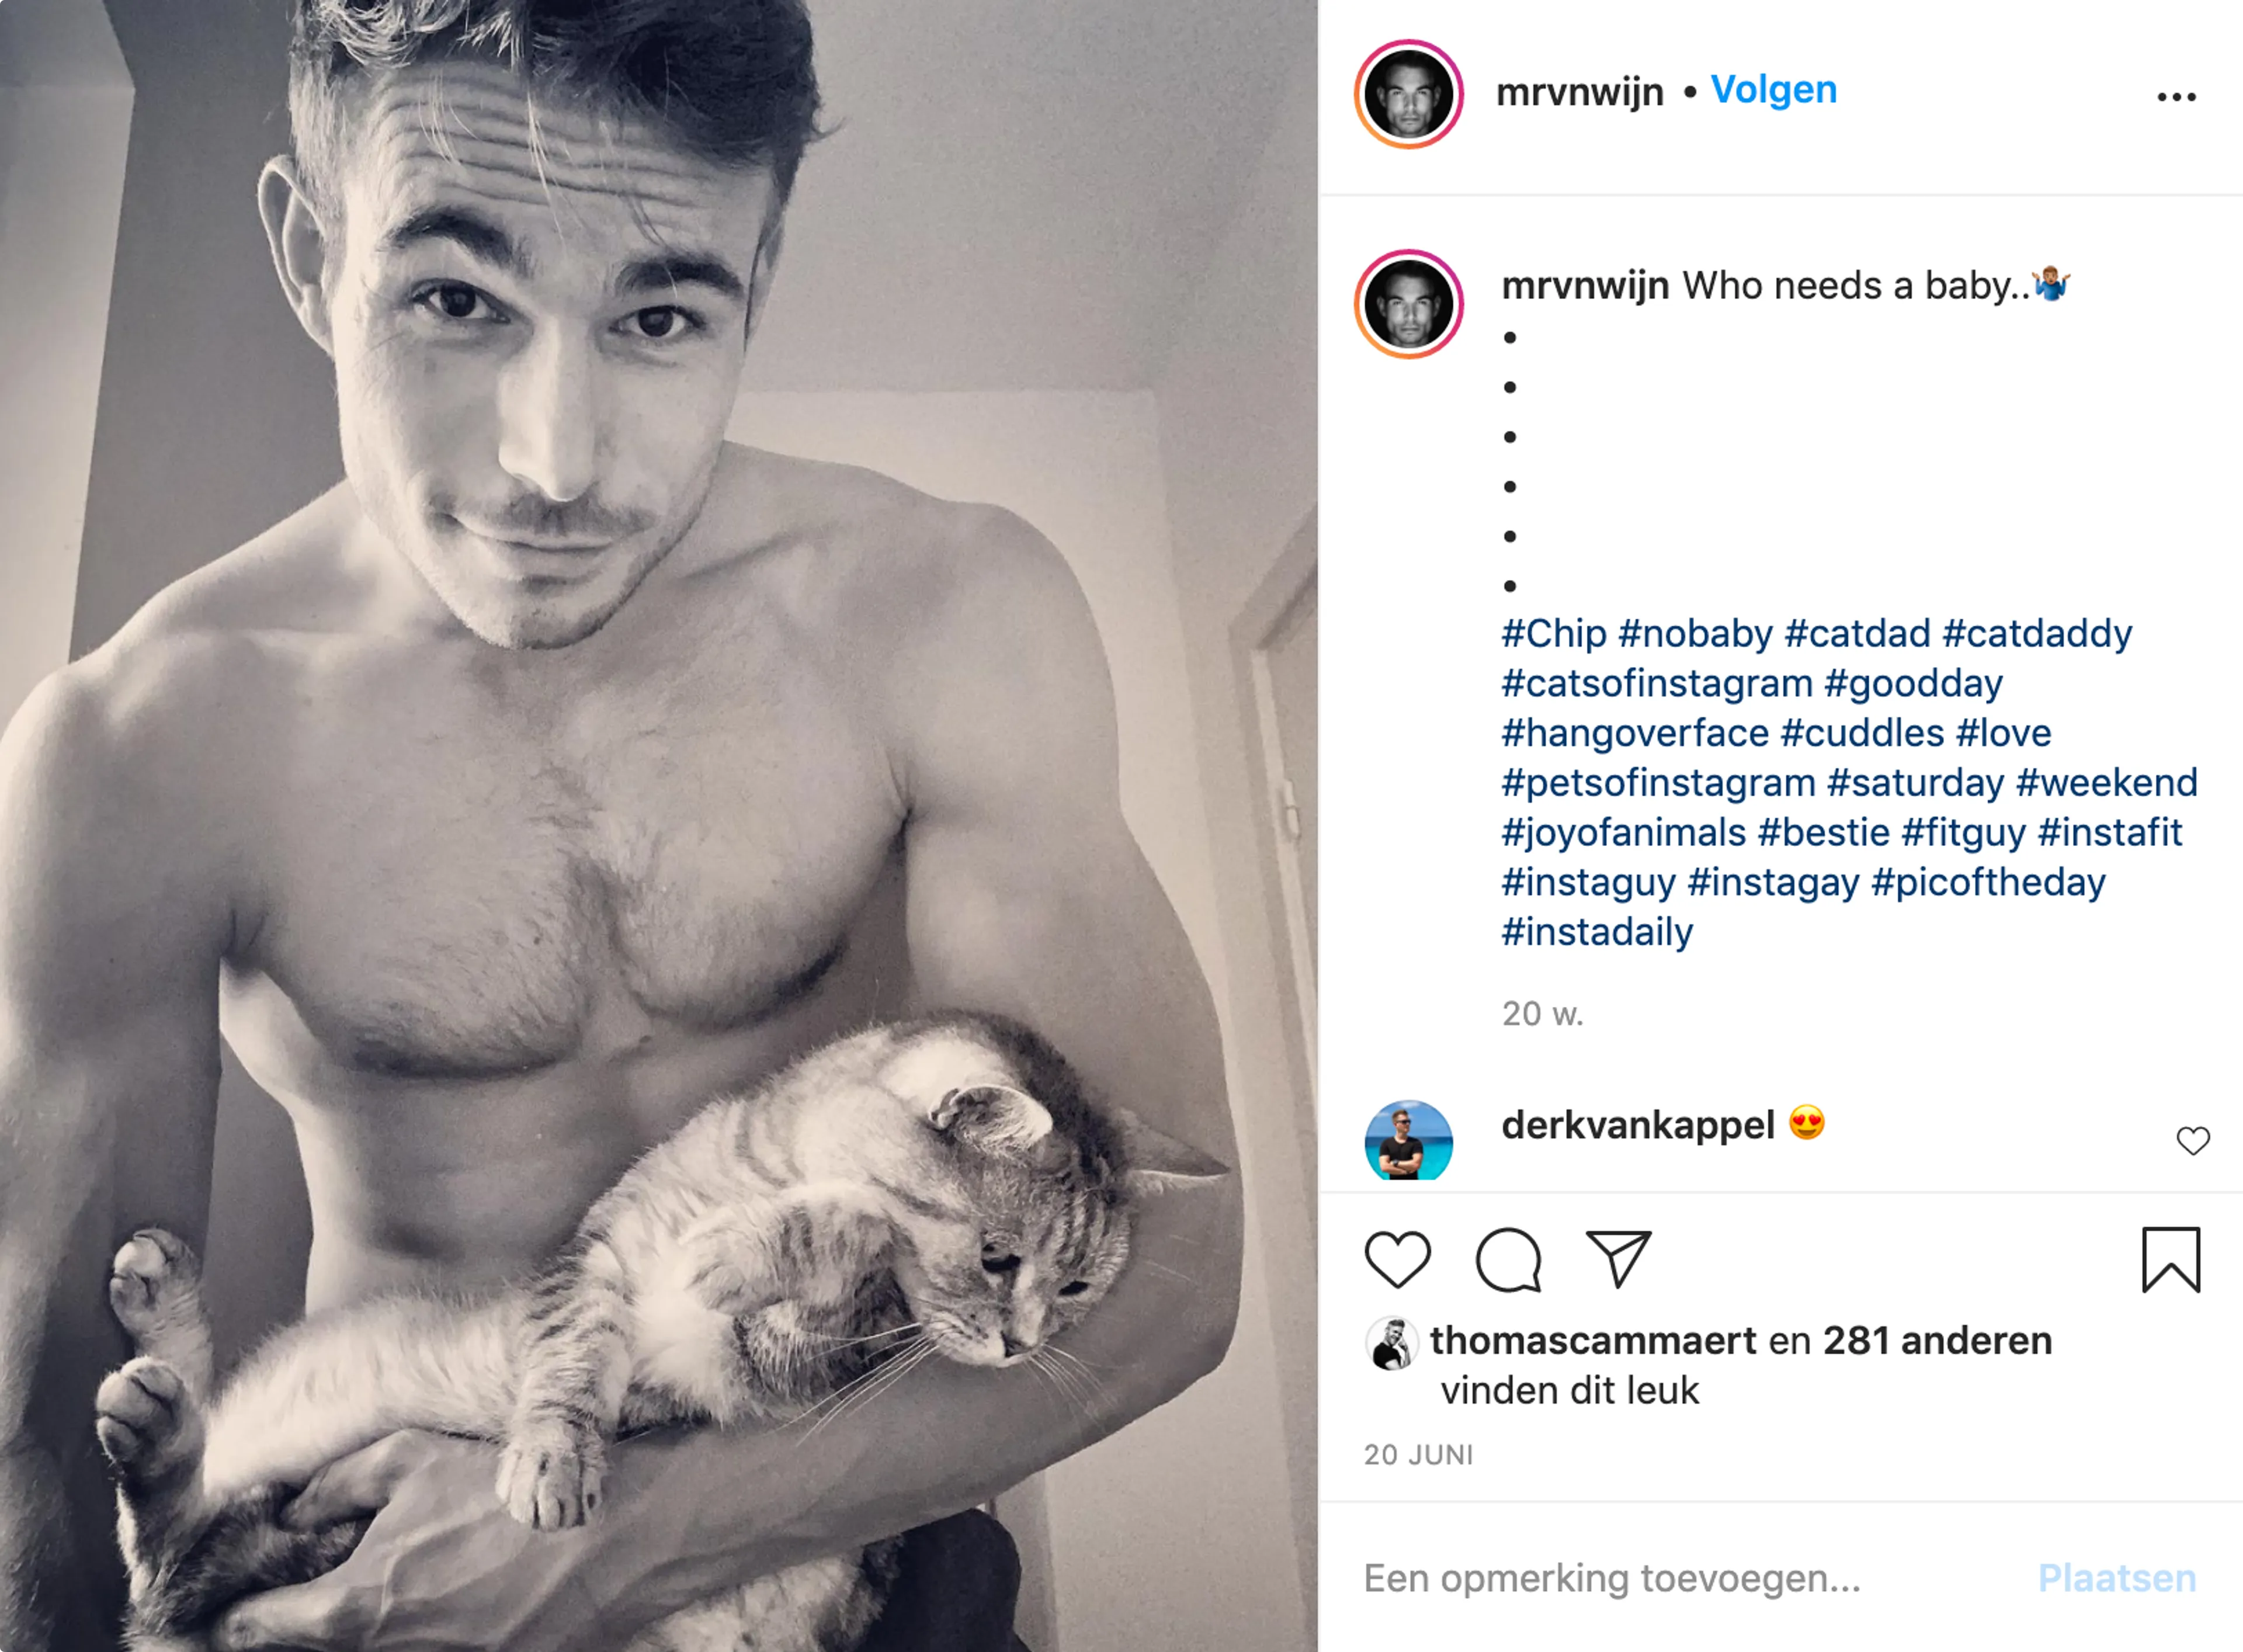The image size is (2243, 1652).
Task: Open the comment speech bubble icon
Action: point(1508,1259)
